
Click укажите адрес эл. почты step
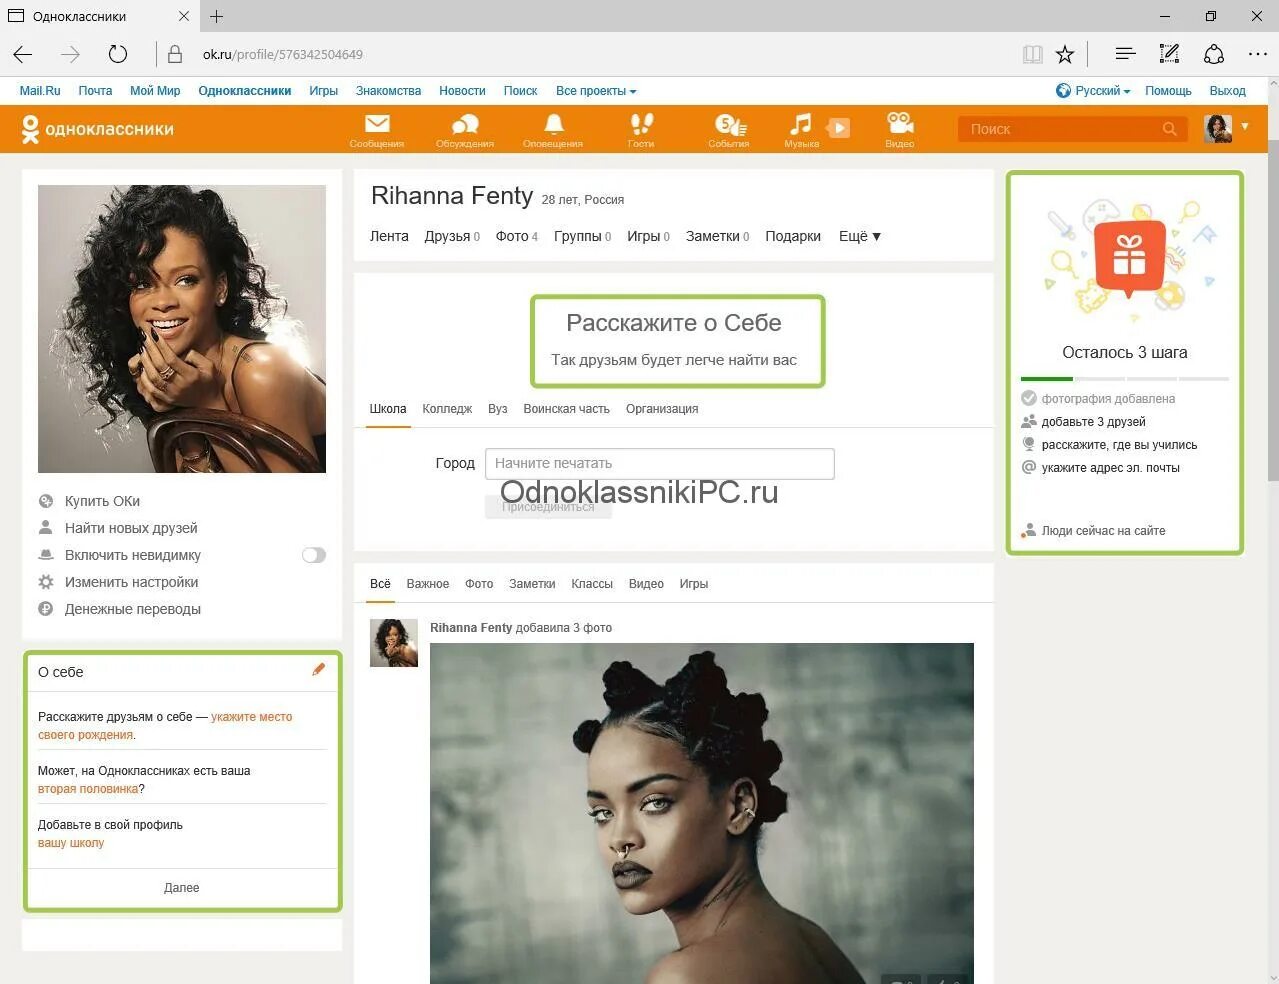point(1111,468)
